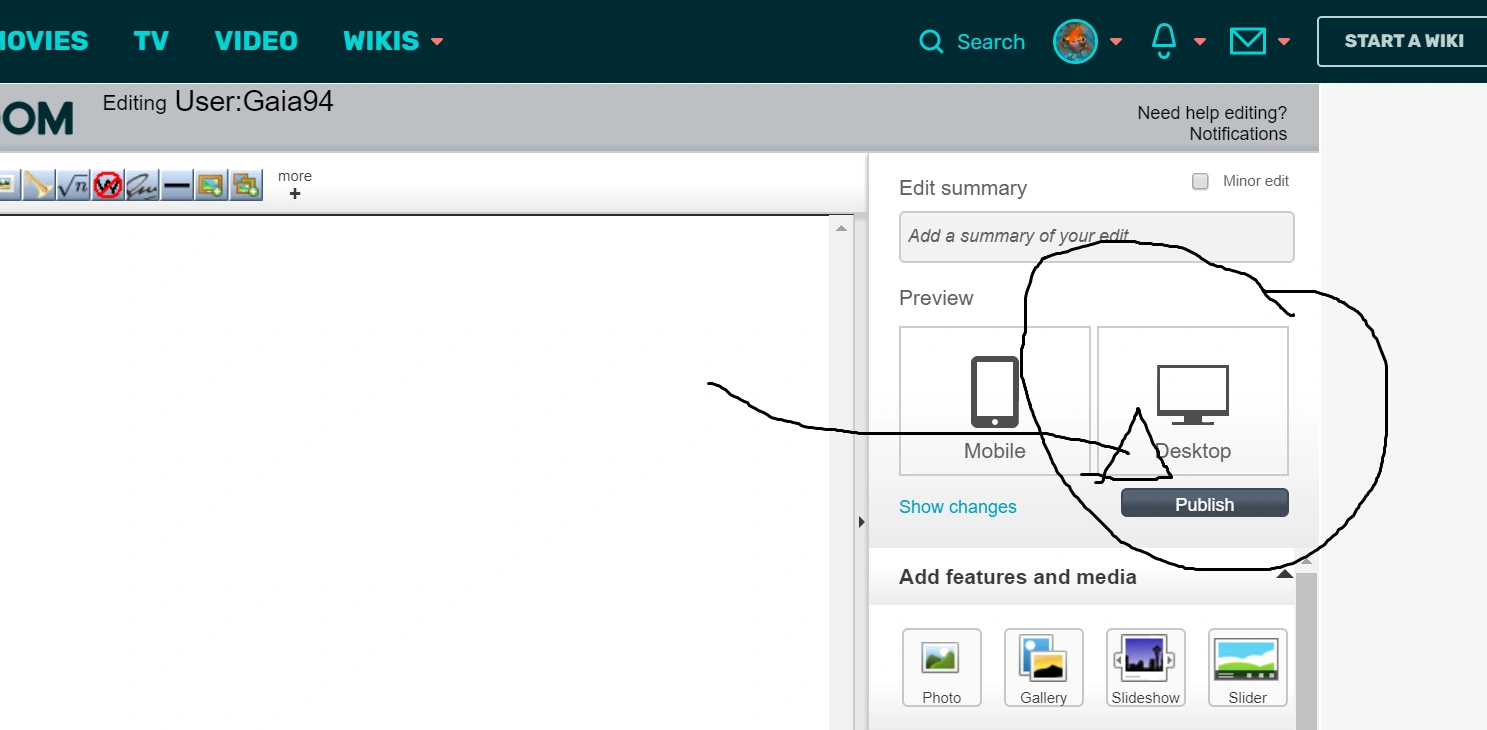Select the nowiki ignore-formatting icon
Screen dimensions: 1487x730
108,185
